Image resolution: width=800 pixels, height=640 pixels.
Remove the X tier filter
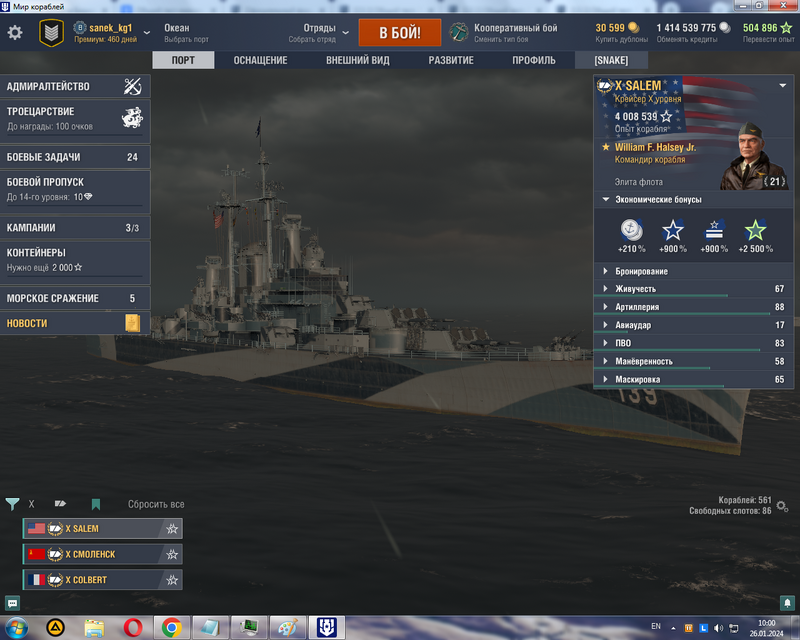(x=32, y=504)
